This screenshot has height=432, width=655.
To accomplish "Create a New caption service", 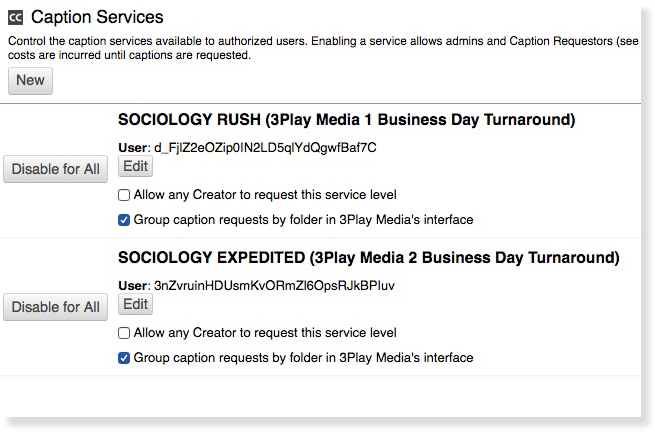I will tap(30, 80).
